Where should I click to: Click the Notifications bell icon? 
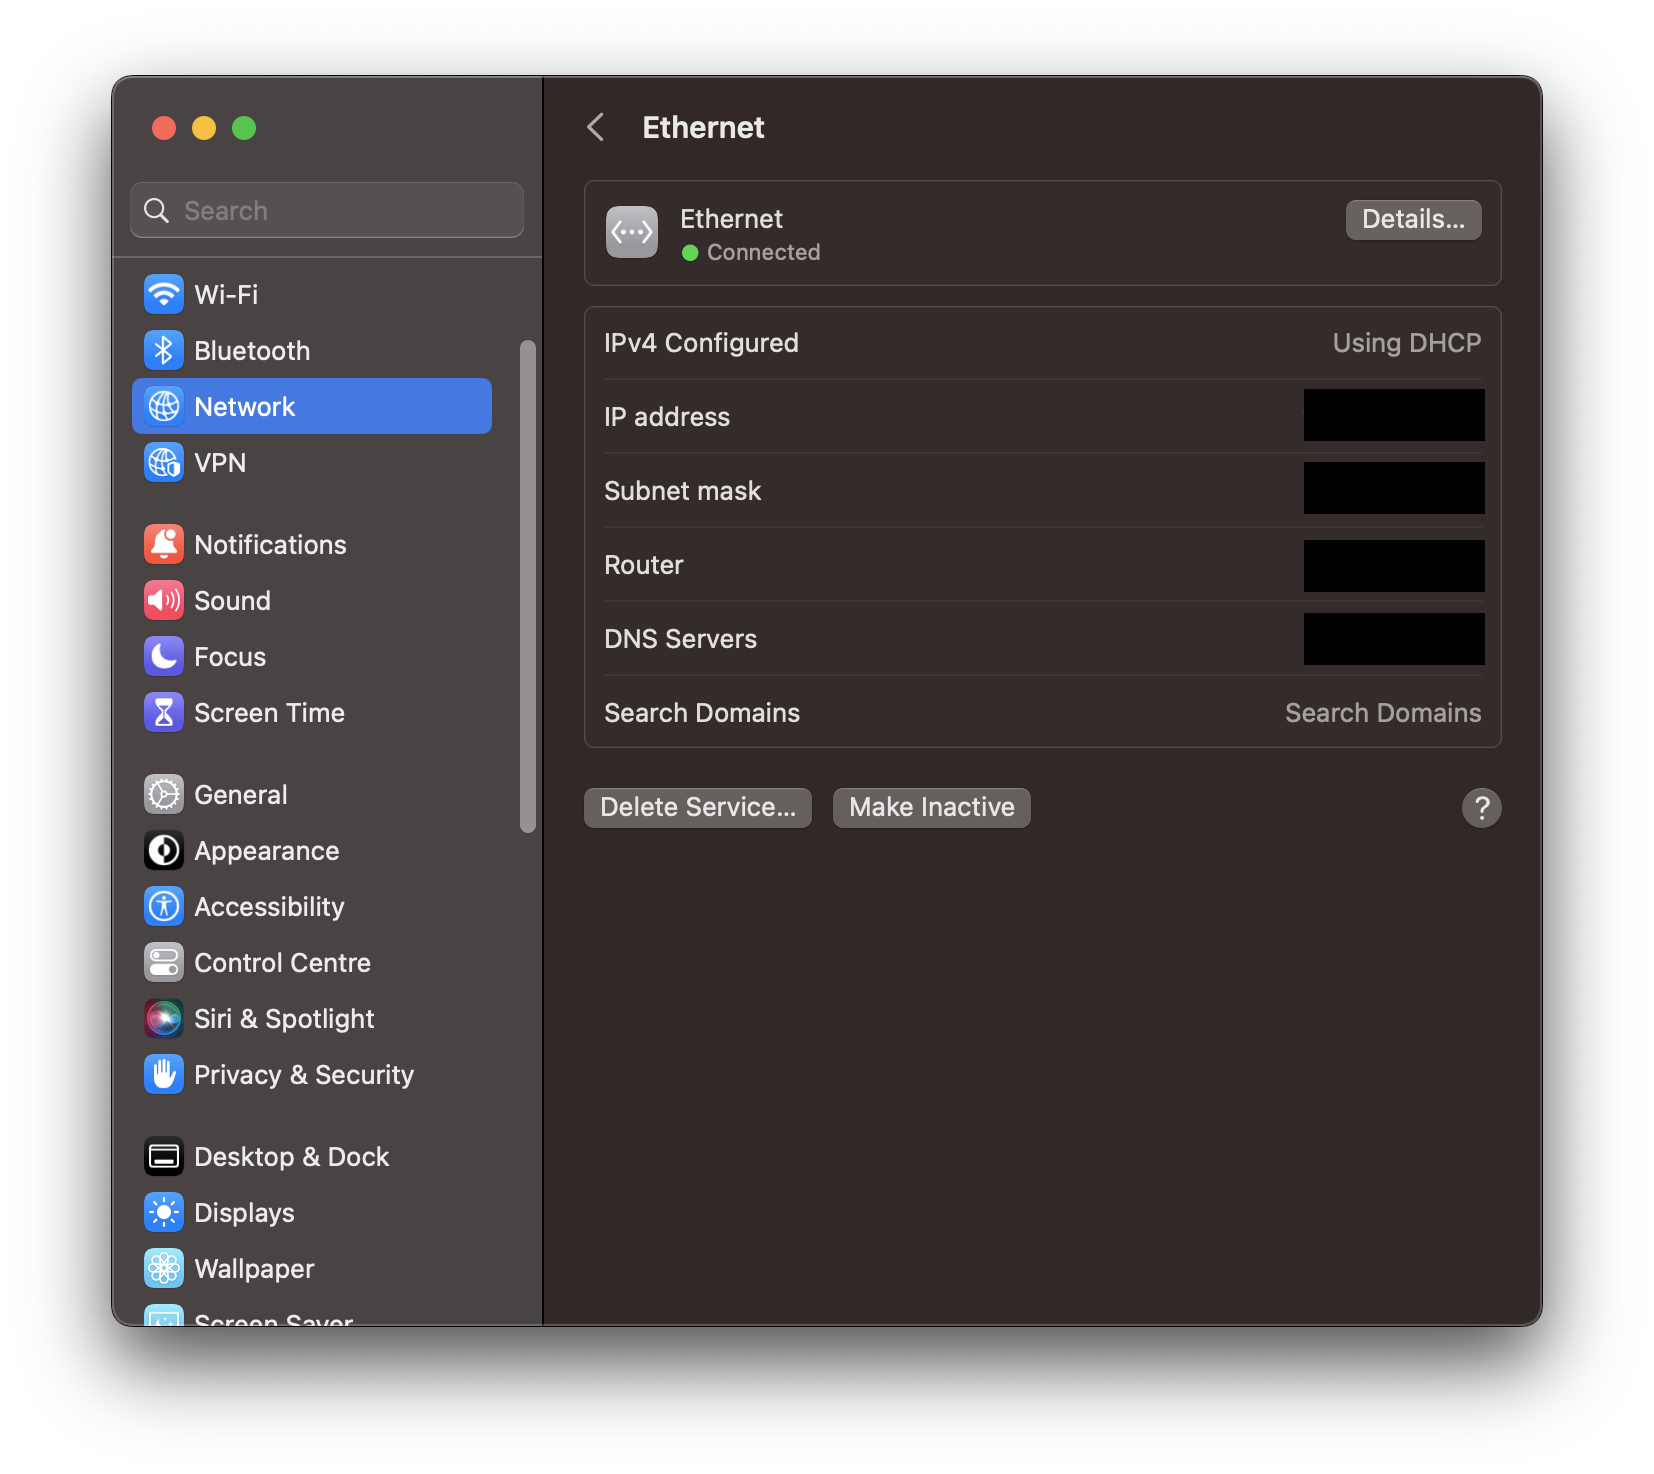point(164,544)
